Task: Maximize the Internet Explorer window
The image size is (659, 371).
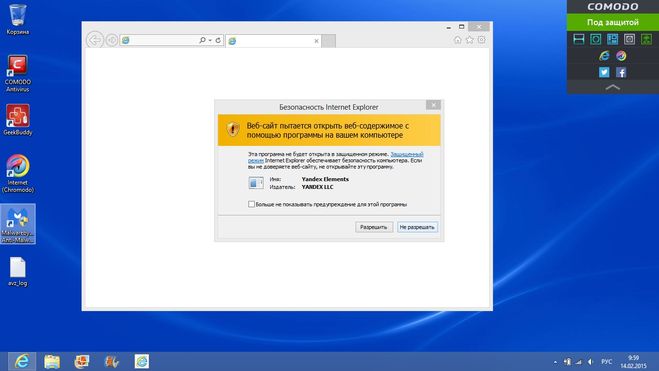Action: click(x=461, y=27)
